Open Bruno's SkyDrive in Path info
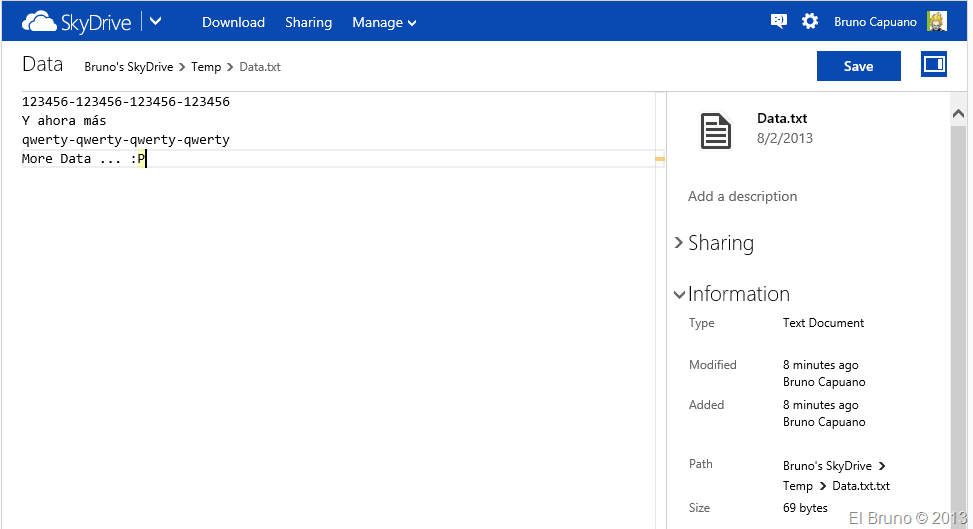The height and width of the screenshot is (529, 973). tap(827, 466)
